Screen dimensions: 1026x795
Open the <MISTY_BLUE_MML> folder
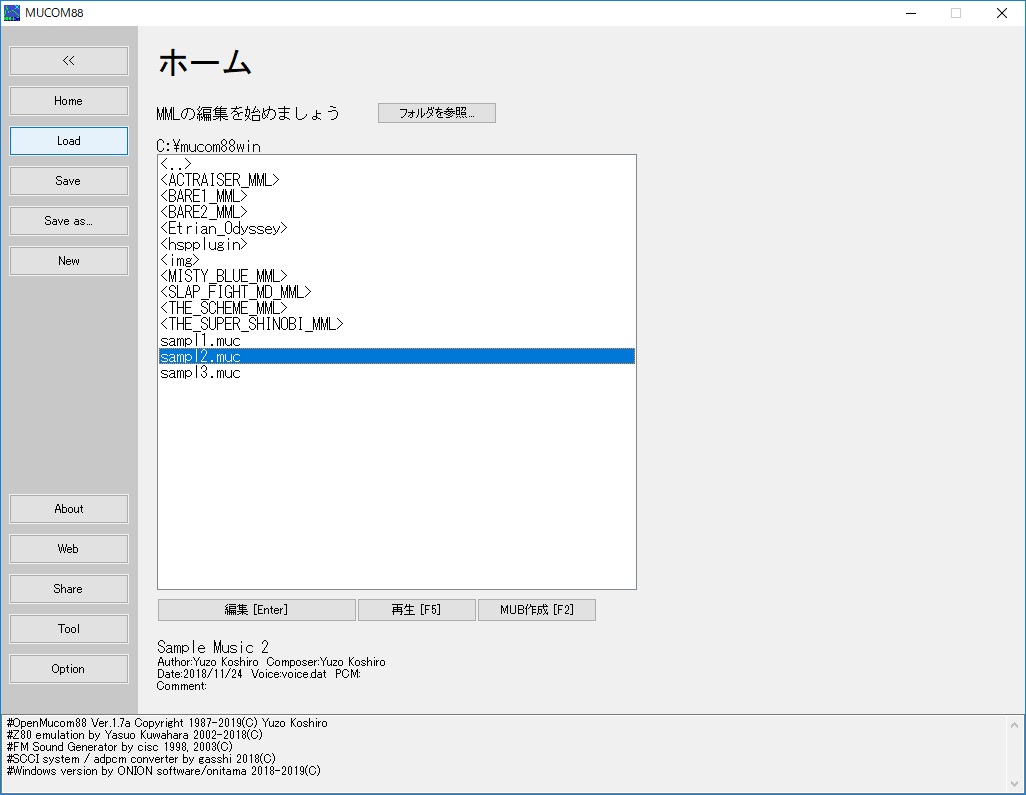[x=397, y=276]
